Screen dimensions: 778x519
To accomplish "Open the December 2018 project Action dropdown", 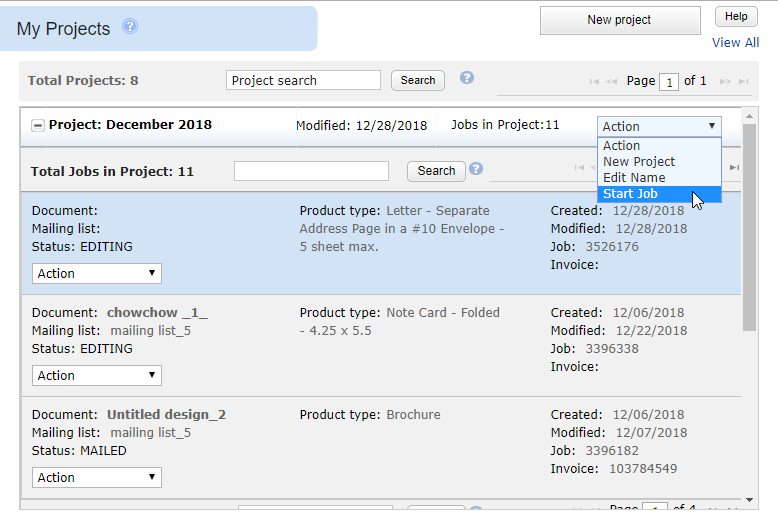I will pyautogui.click(x=659, y=126).
